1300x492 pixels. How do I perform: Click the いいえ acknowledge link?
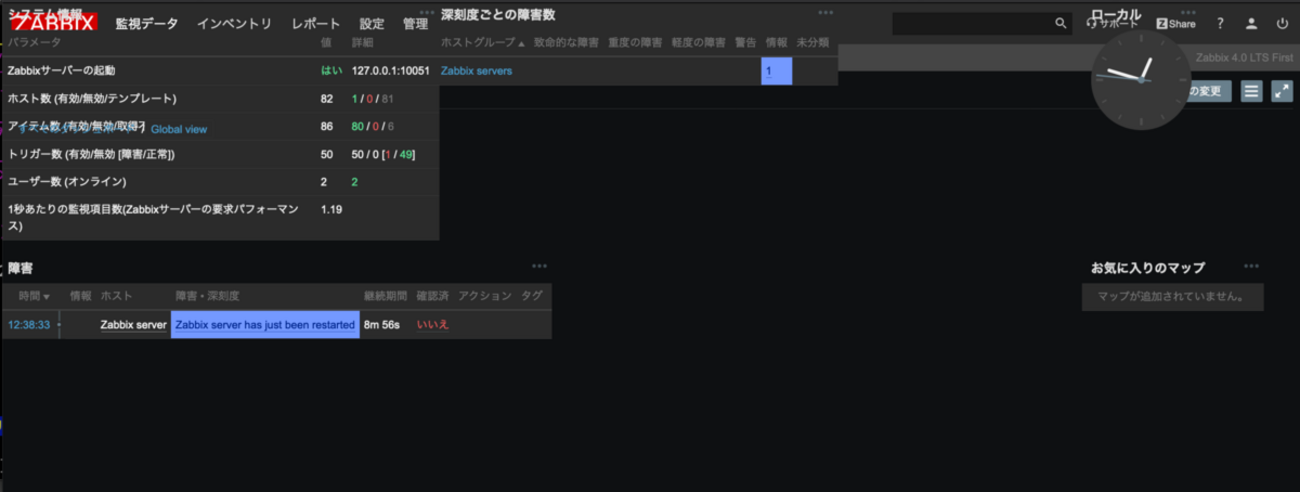(x=432, y=325)
